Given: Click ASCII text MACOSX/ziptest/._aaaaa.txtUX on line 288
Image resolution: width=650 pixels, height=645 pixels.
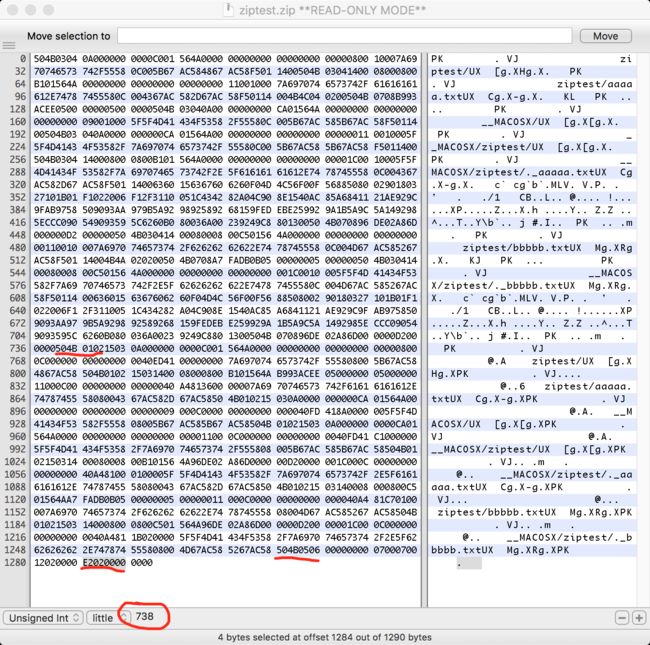Looking at the screenshot, I should tap(519, 172).
